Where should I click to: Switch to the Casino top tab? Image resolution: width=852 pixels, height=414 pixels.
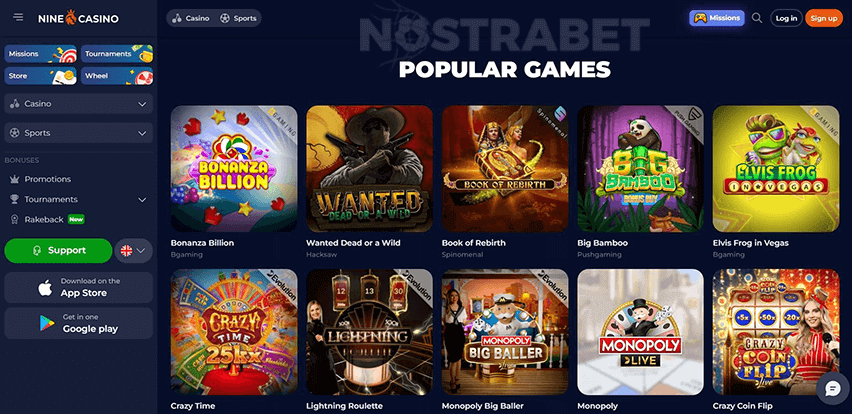[x=191, y=18]
